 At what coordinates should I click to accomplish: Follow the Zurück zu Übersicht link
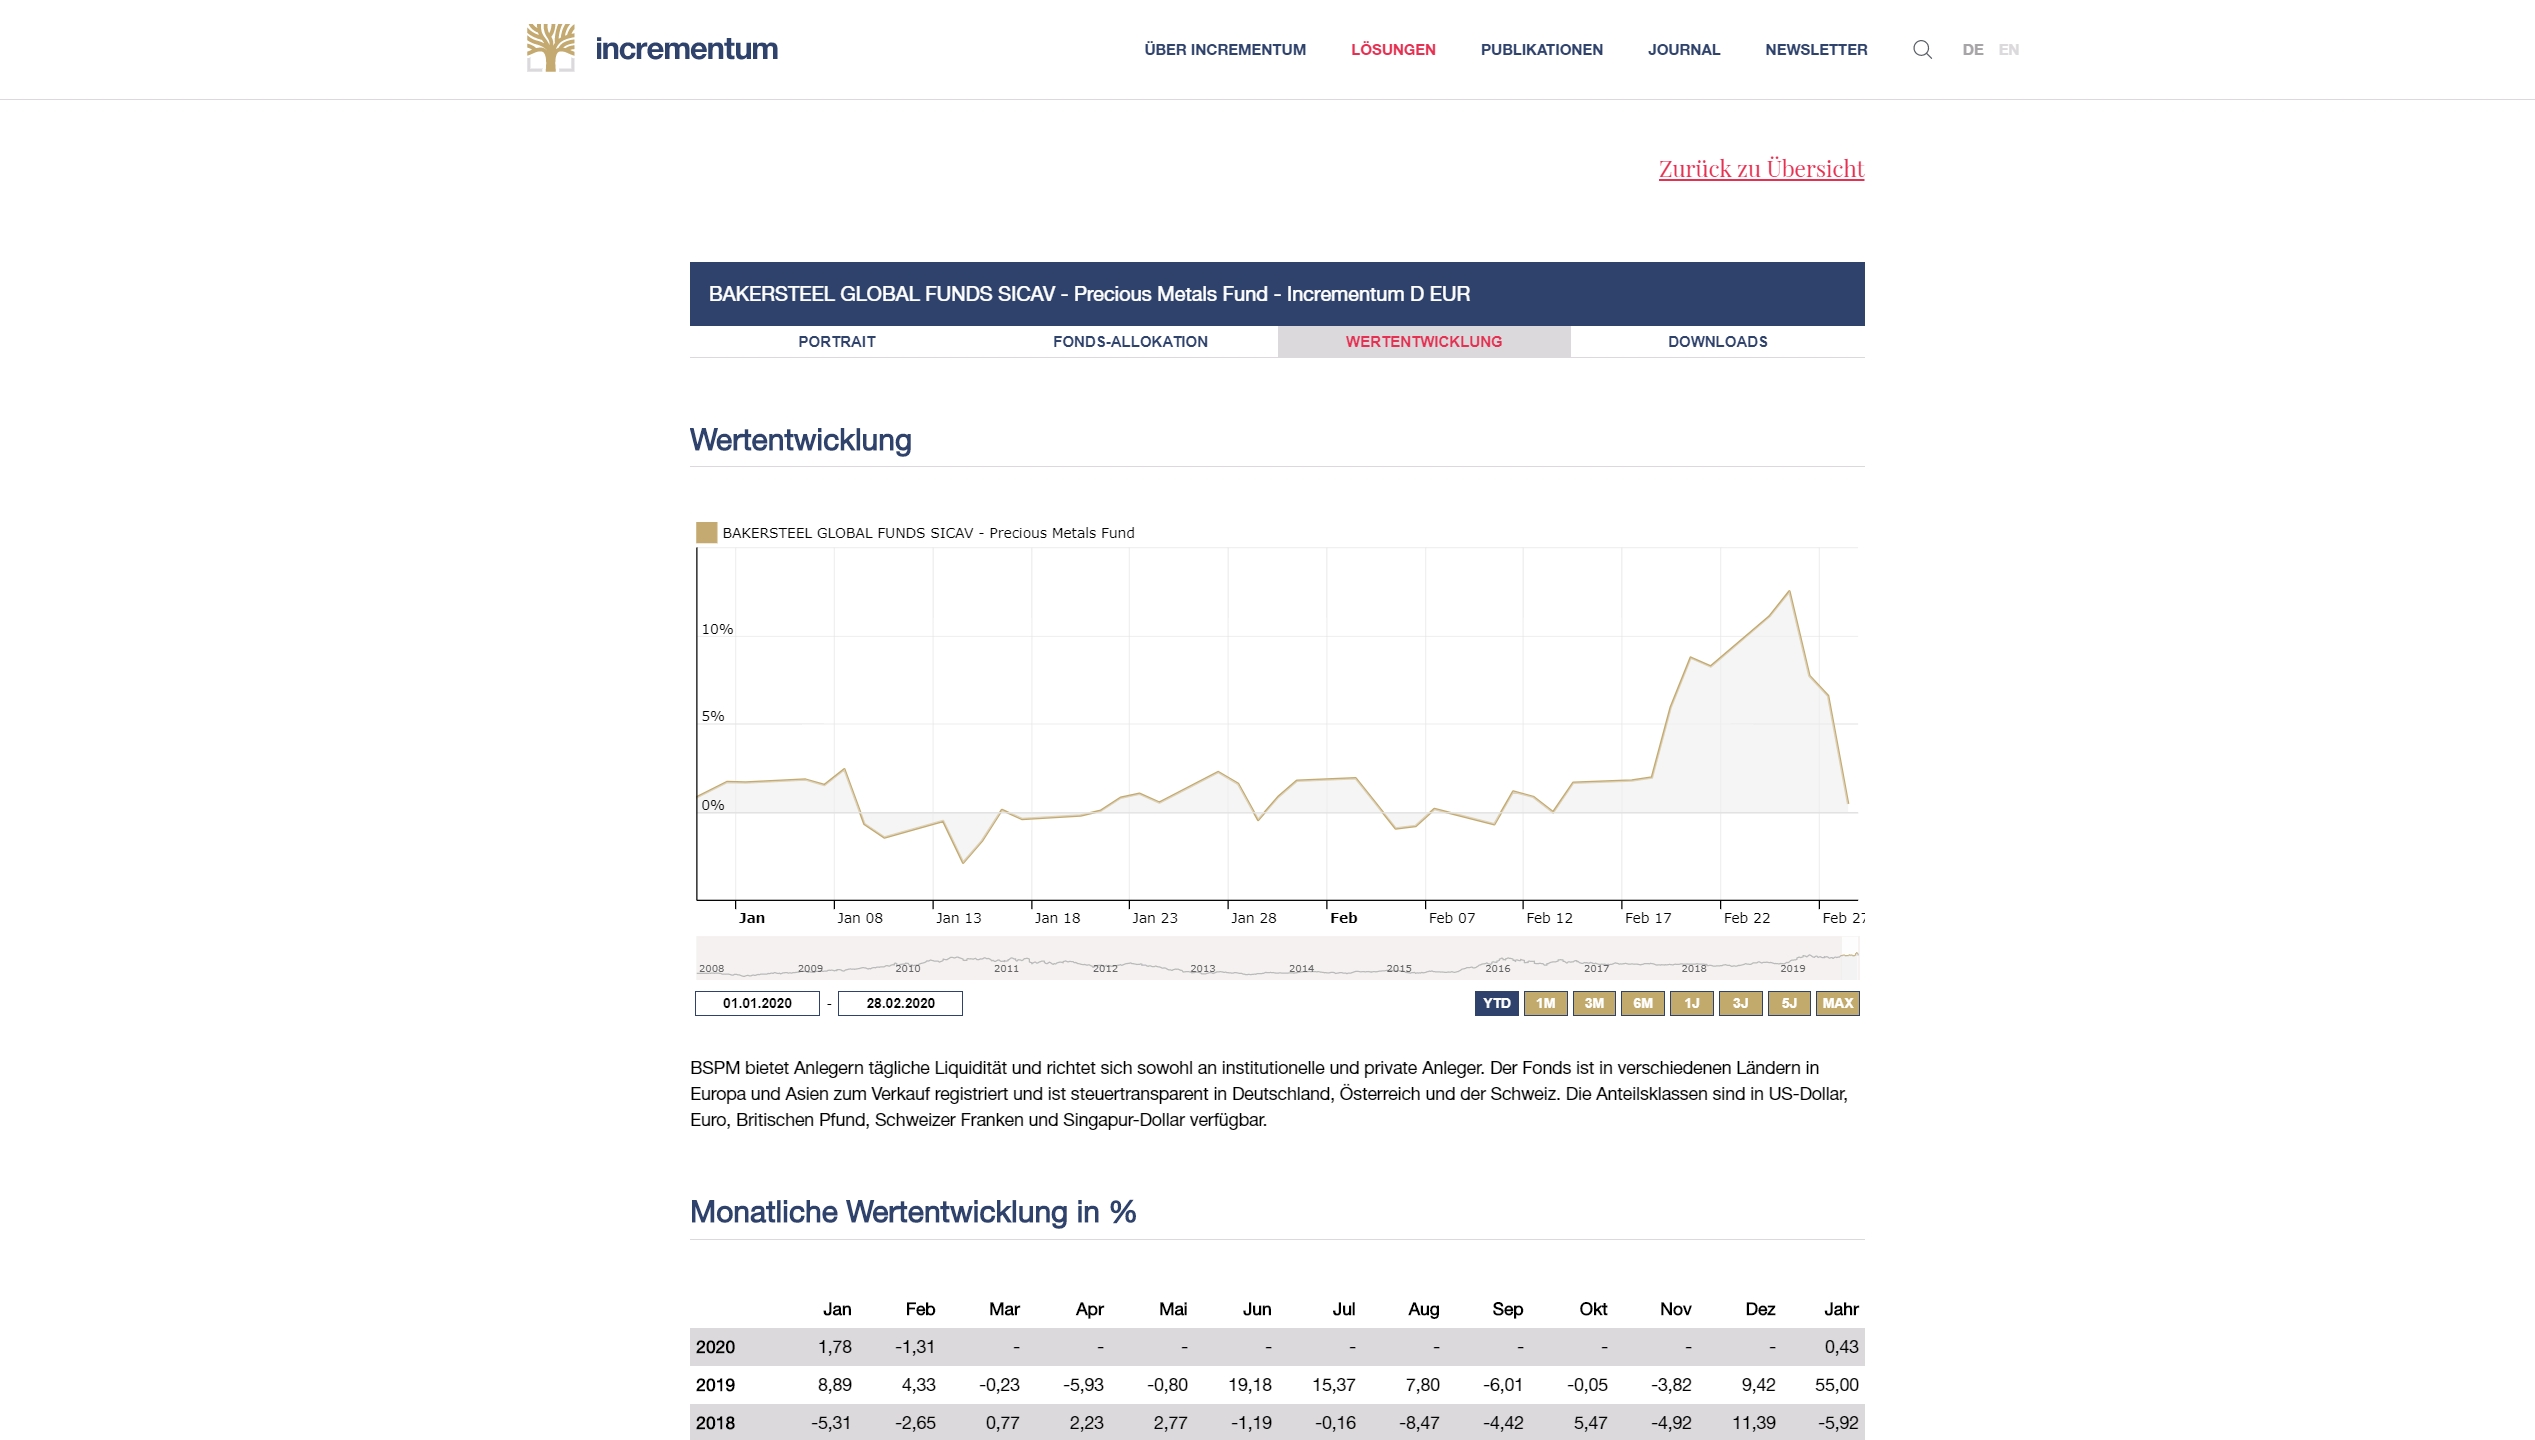[1761, 168]
